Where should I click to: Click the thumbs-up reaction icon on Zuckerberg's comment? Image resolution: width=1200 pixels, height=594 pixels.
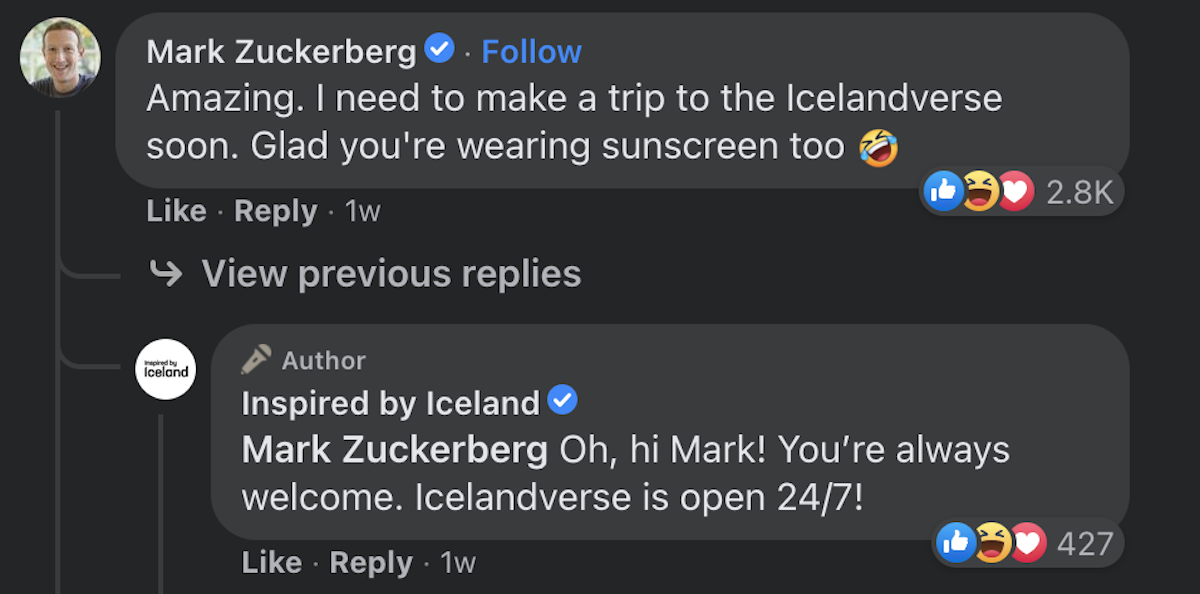point(943,191)
